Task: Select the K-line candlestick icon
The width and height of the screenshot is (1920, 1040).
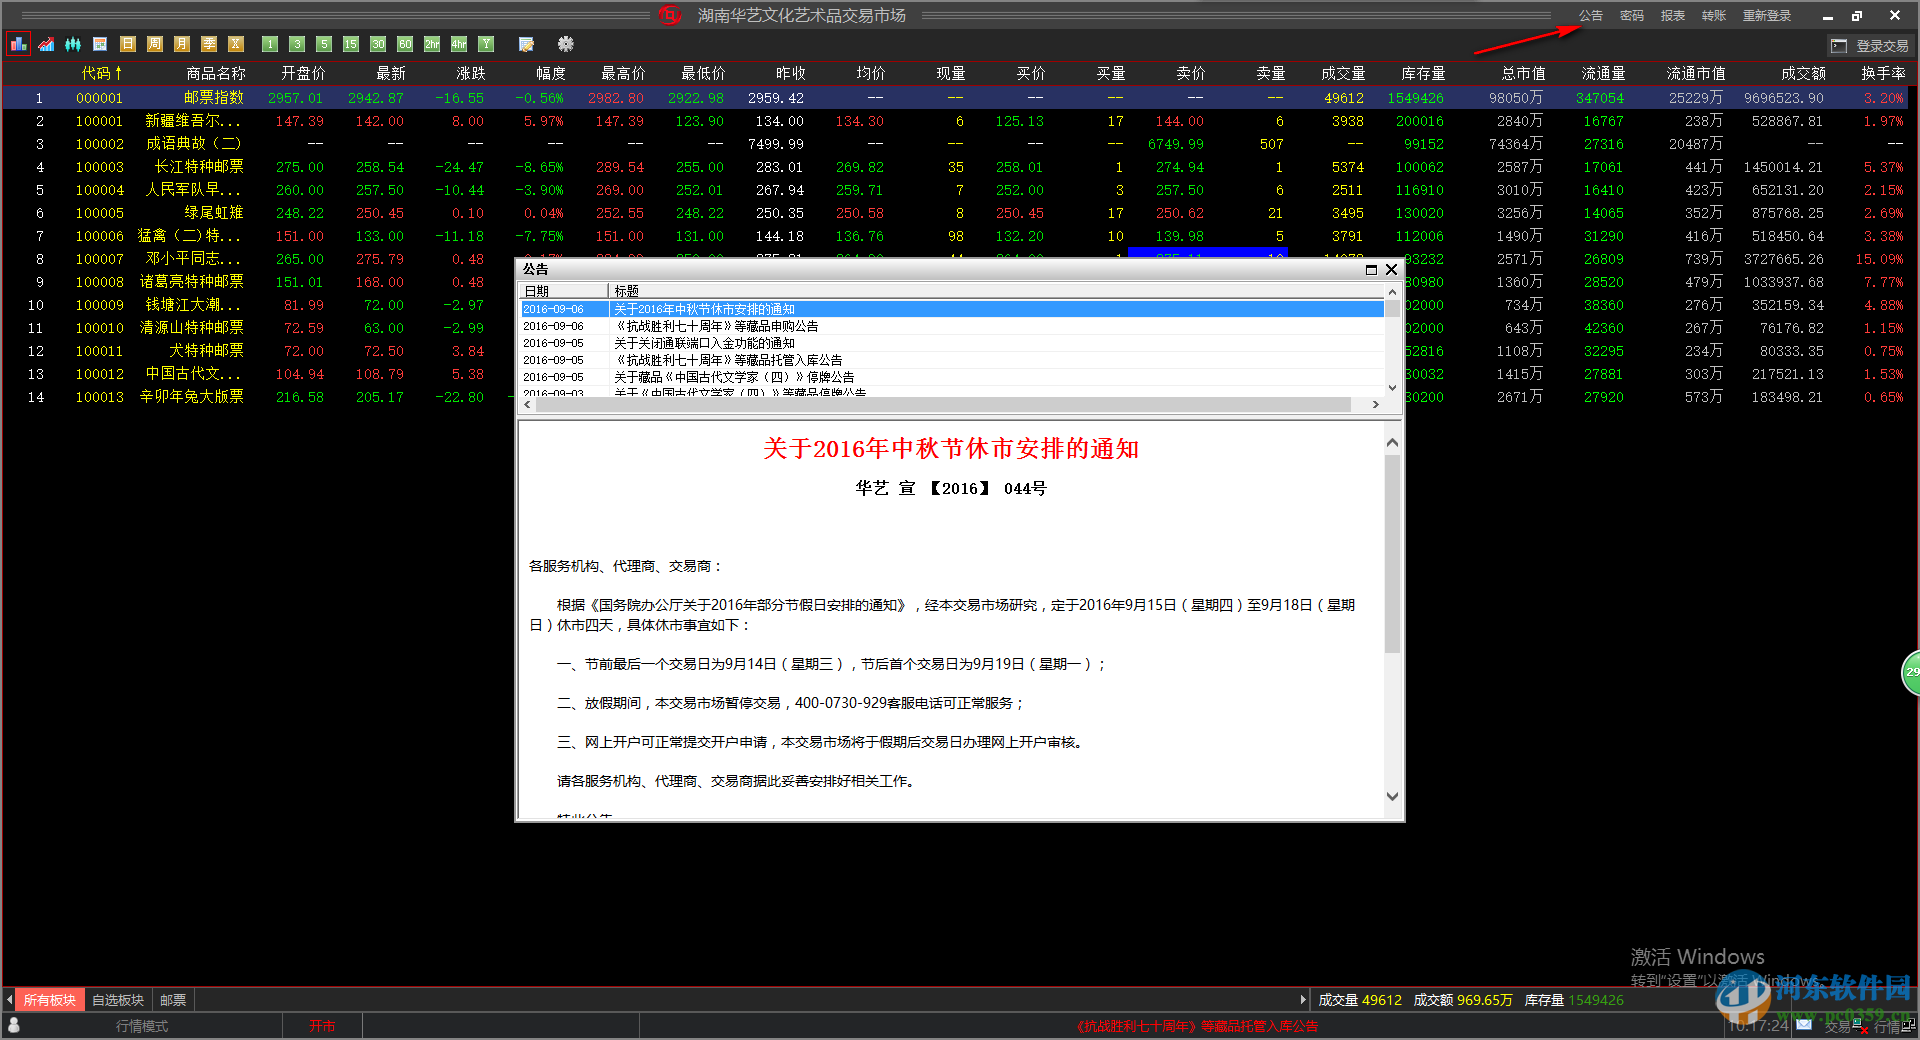Action: [x=73, y=44]
